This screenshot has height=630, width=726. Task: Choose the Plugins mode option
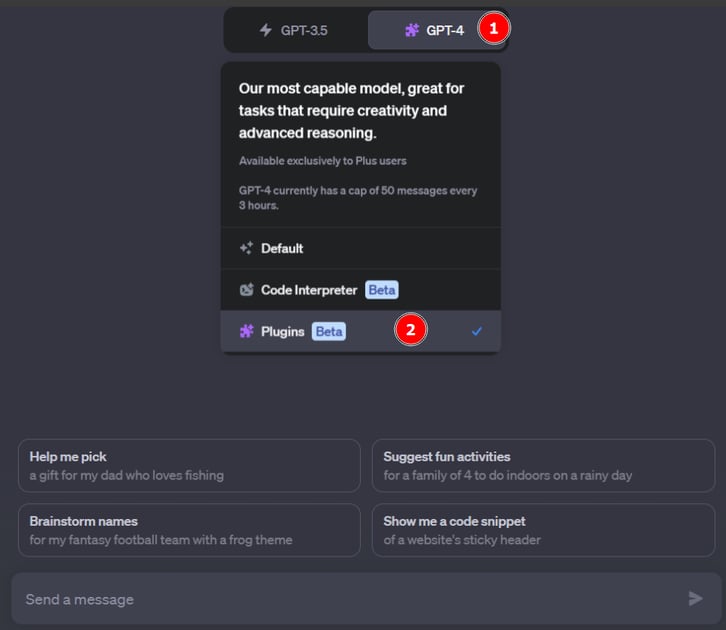[x=361, y=331]
